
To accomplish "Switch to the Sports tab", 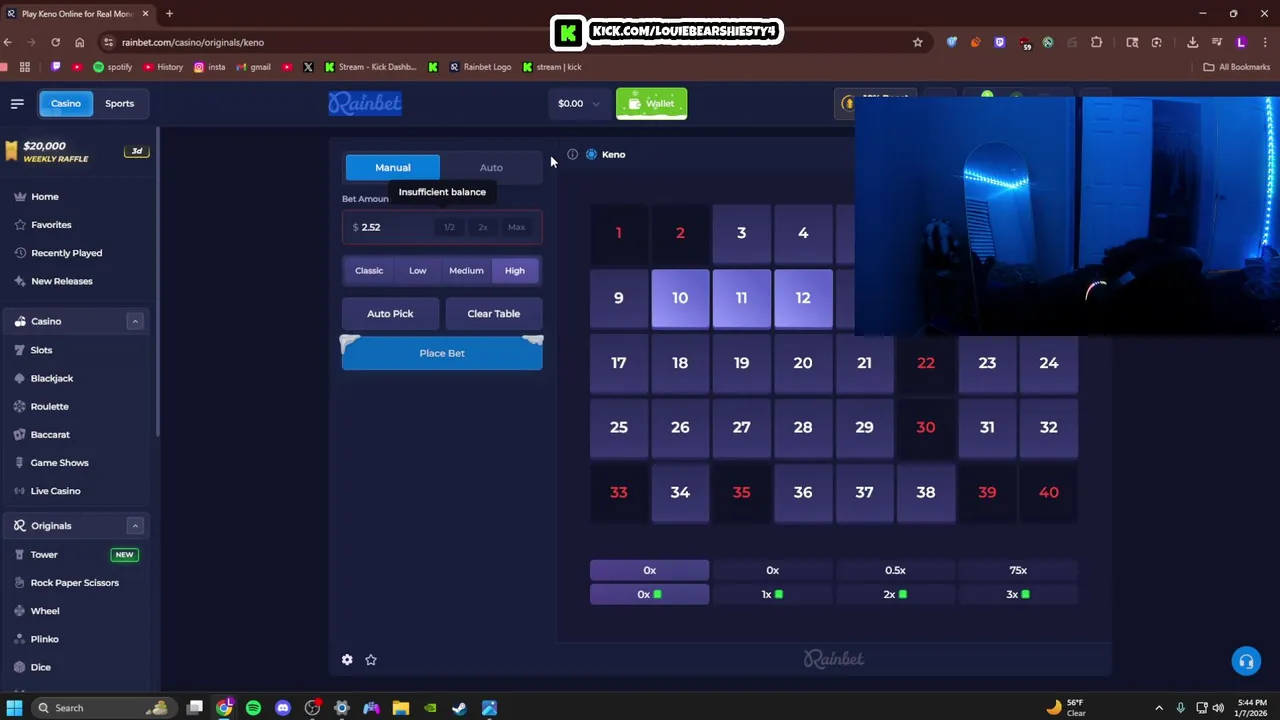I will (119, 103).
